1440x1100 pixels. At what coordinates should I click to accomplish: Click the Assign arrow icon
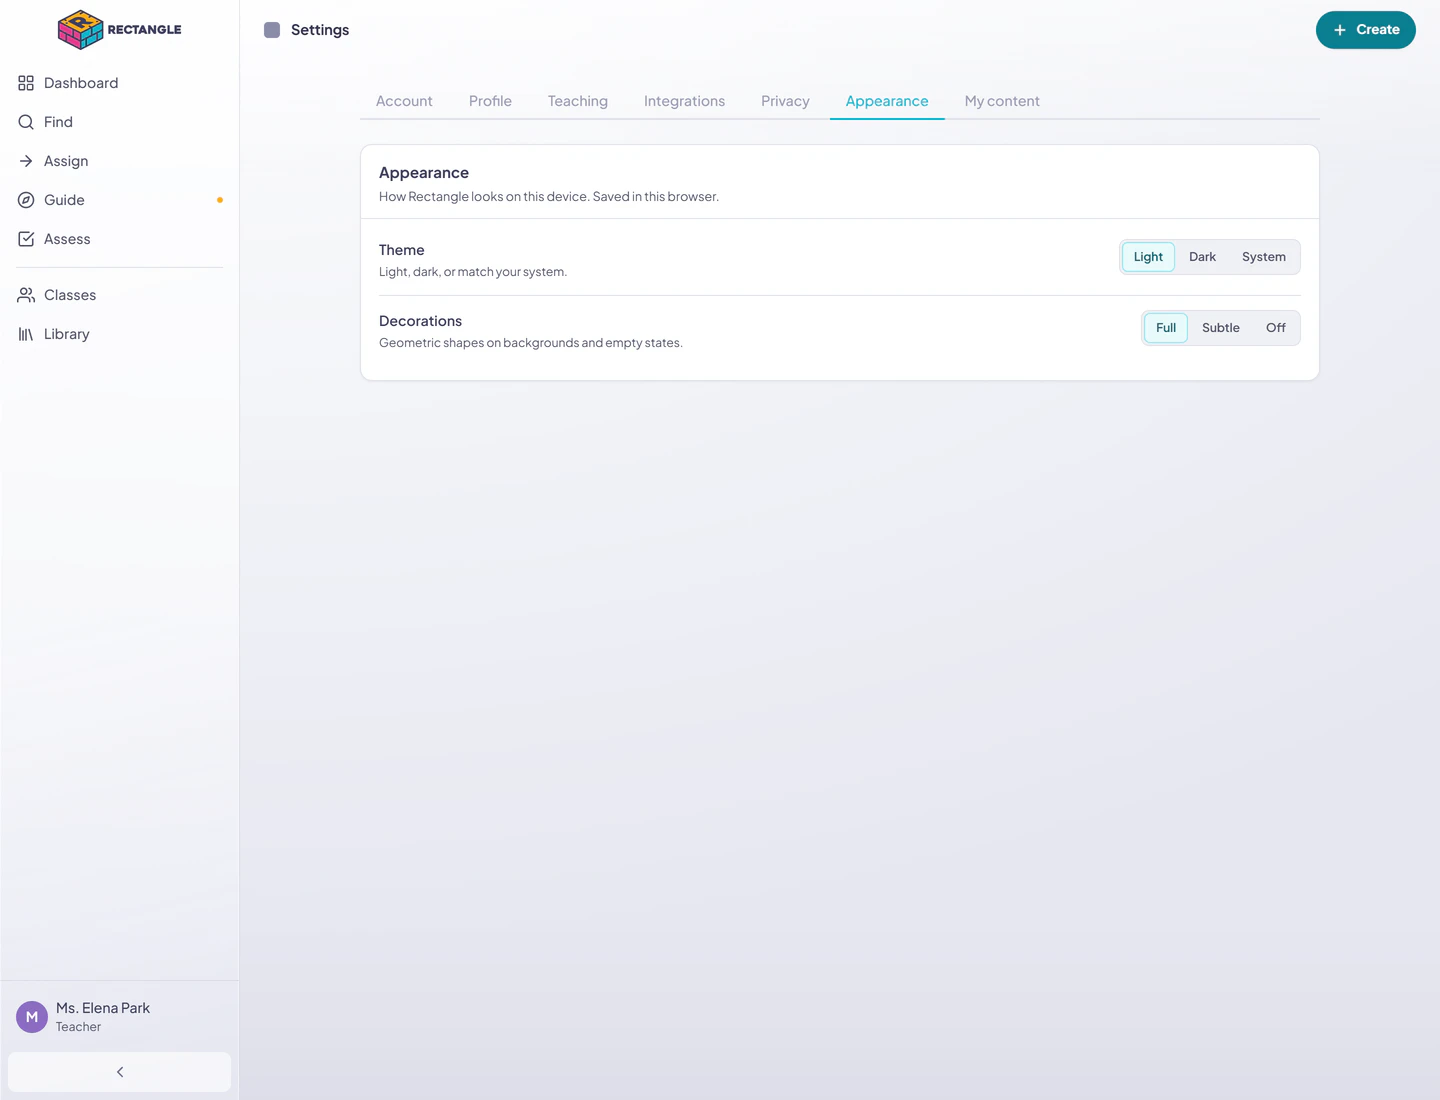26,161
